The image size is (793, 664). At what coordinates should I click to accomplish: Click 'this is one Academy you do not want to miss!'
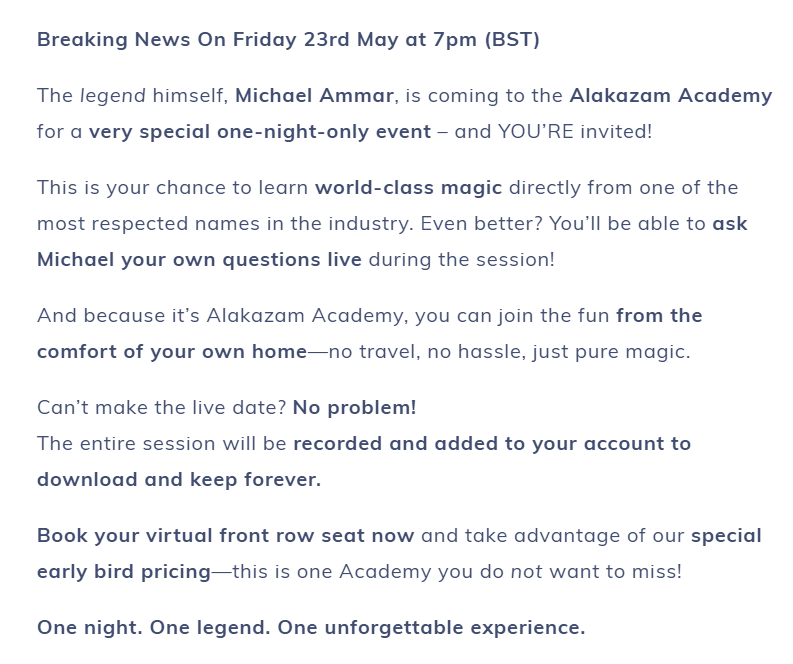coord(457,571)
